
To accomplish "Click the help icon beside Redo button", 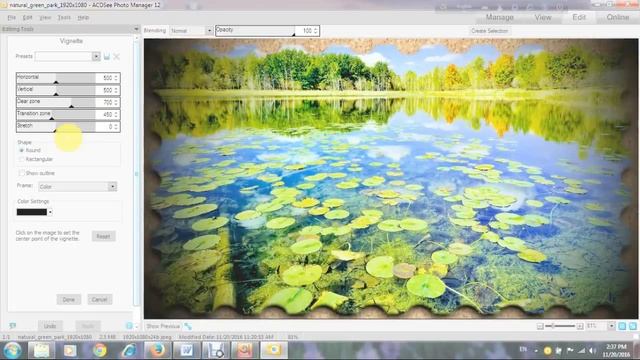I will click(x=129, y=326).
